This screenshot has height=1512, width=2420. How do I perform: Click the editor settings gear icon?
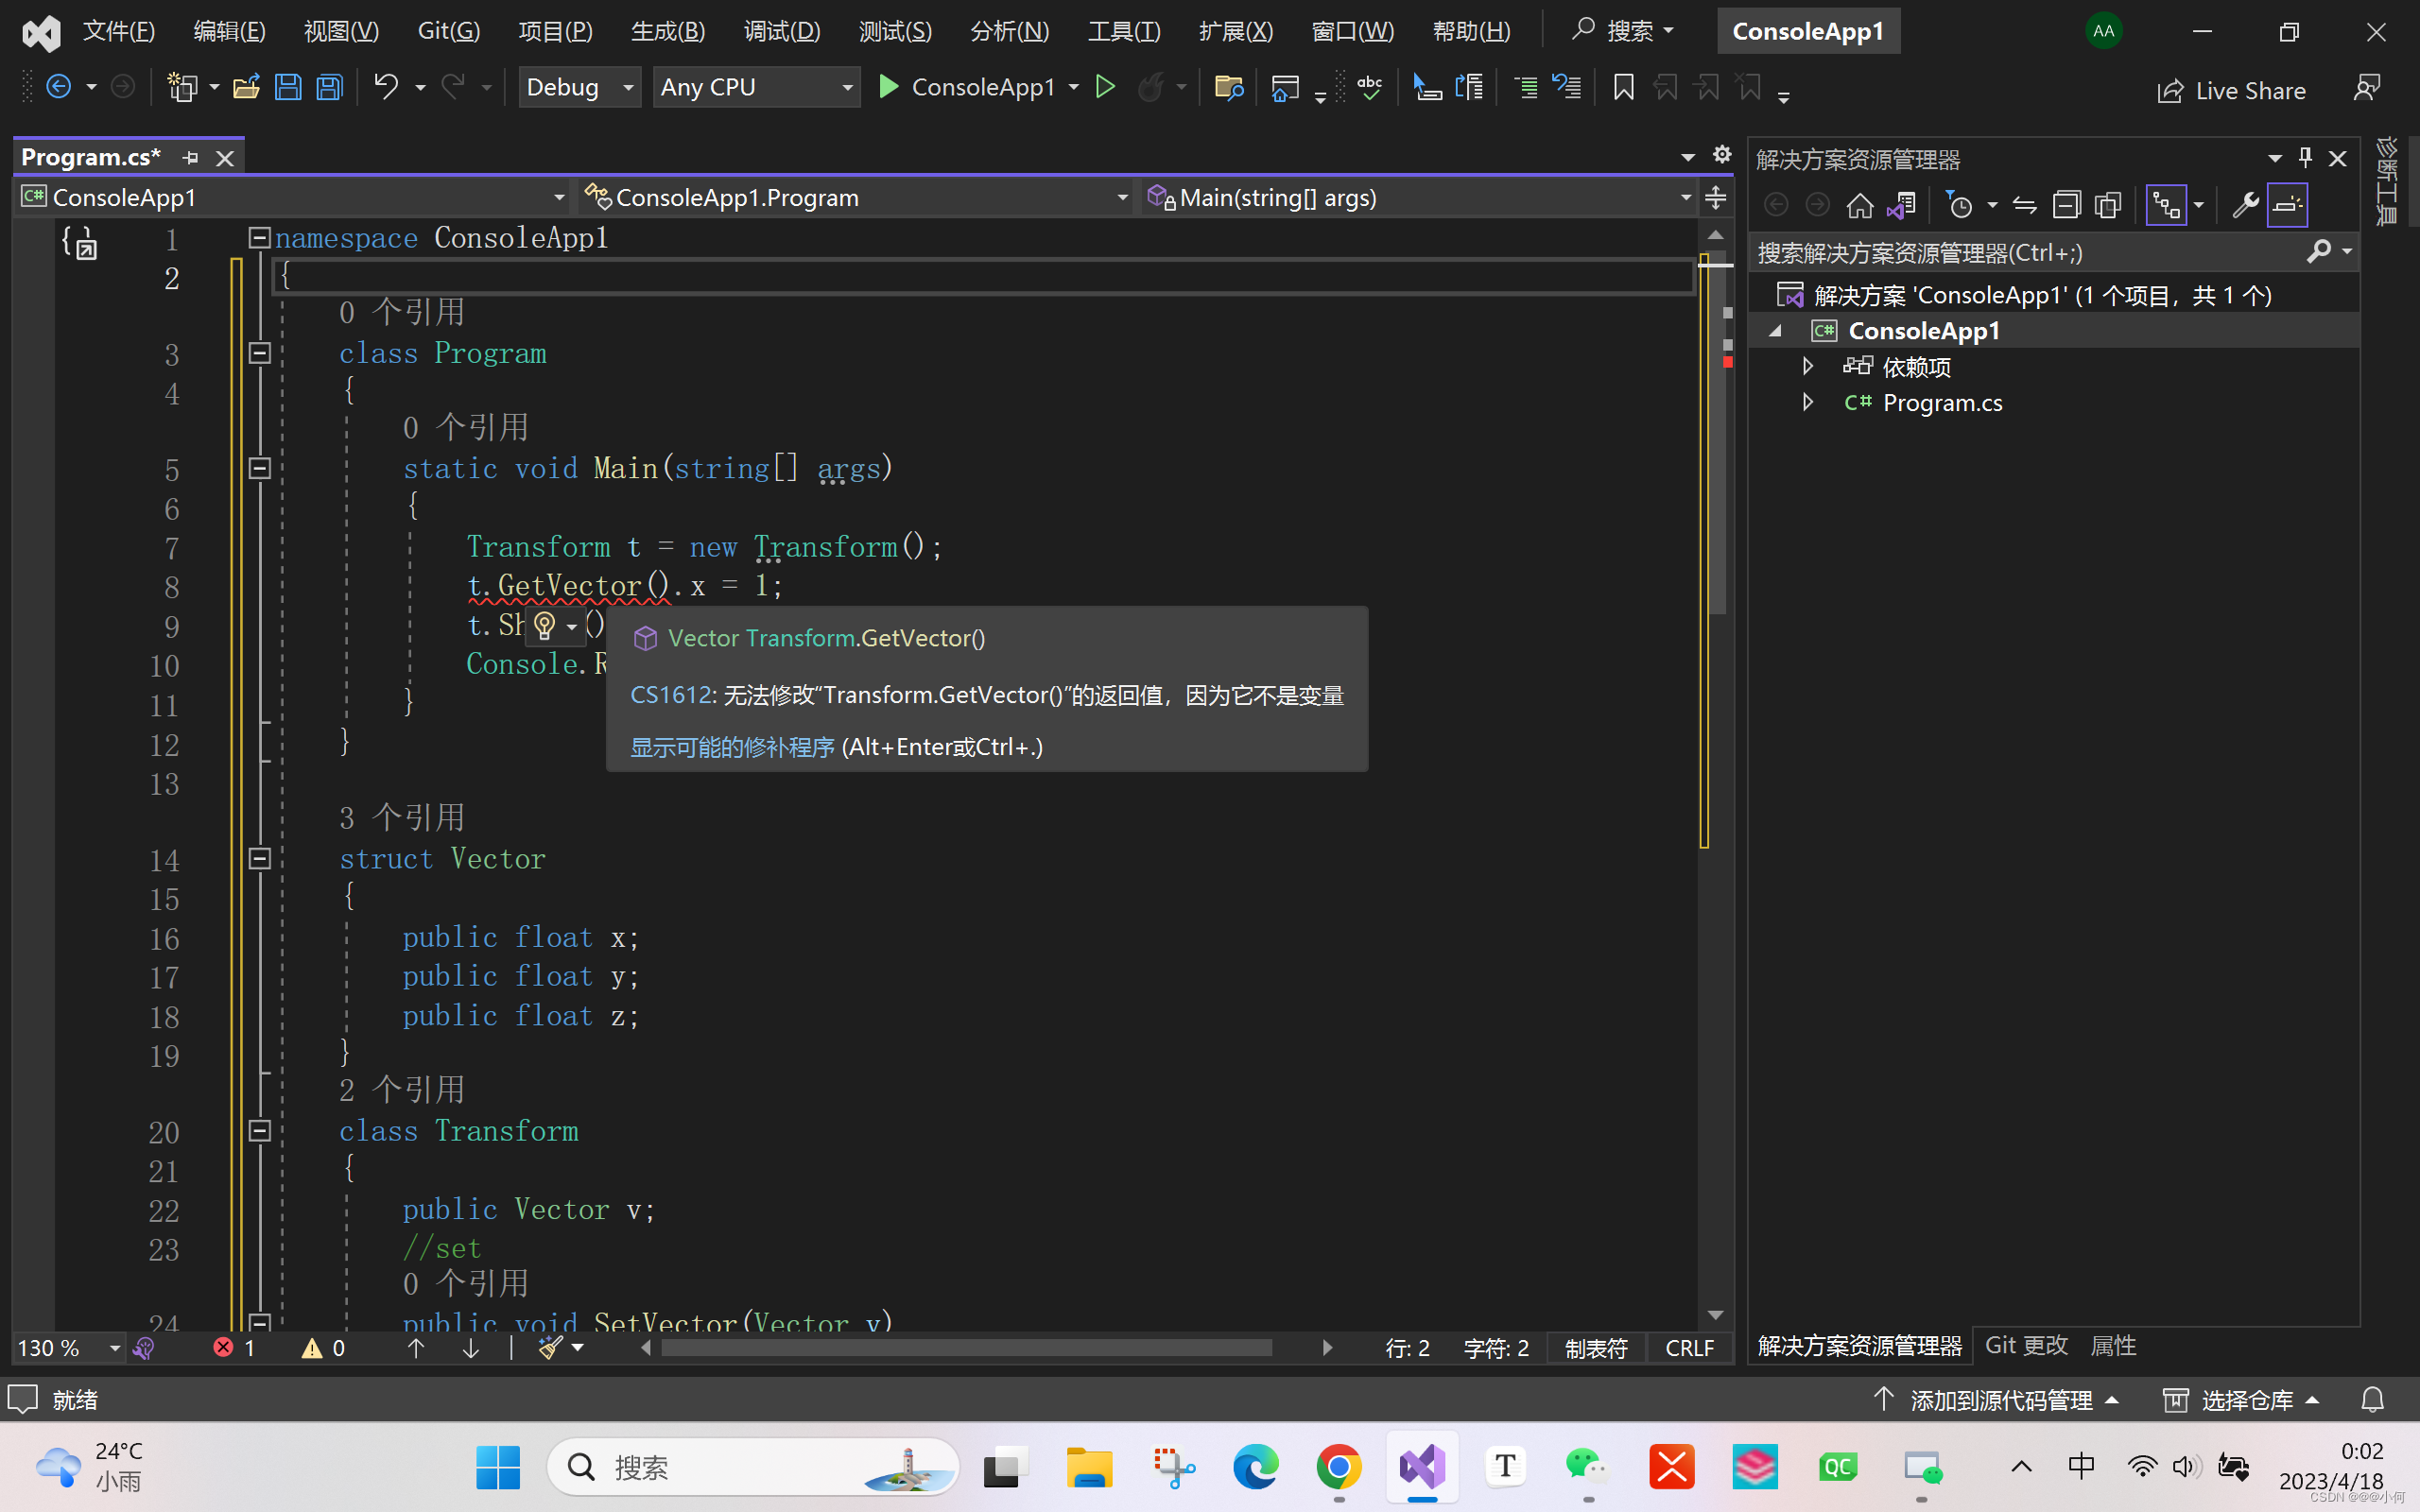1721,154
